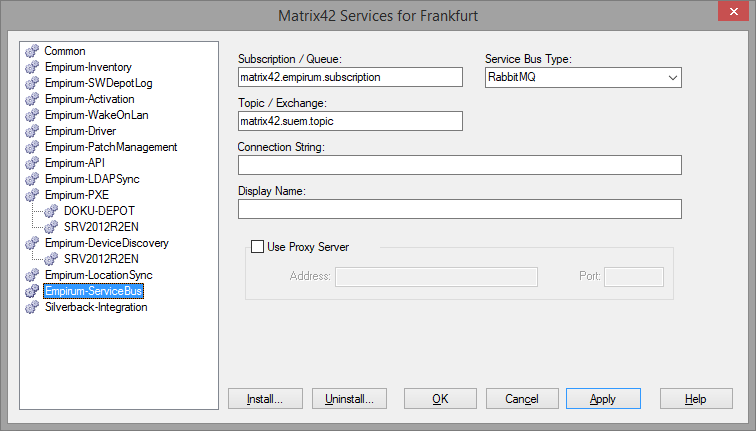This screenshot has width=756, height=431.
Task: Click the DOKU-DEPOT service gear icon
Action: 51,211
